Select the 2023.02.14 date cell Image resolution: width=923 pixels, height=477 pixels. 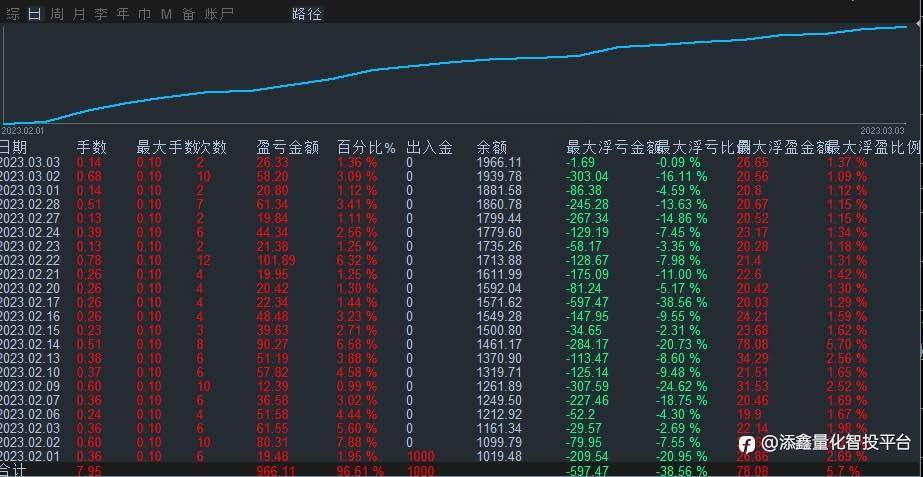pyautogui.click(x=29, y=344)
